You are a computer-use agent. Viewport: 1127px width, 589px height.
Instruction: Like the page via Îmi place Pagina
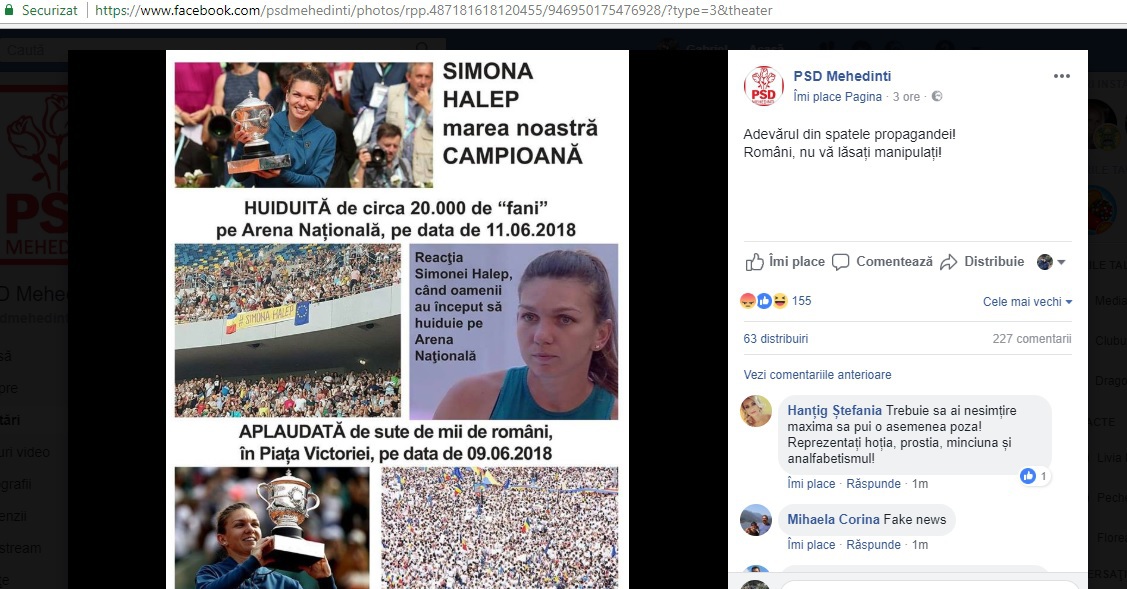pyautogui.click(x=837, y=96)
